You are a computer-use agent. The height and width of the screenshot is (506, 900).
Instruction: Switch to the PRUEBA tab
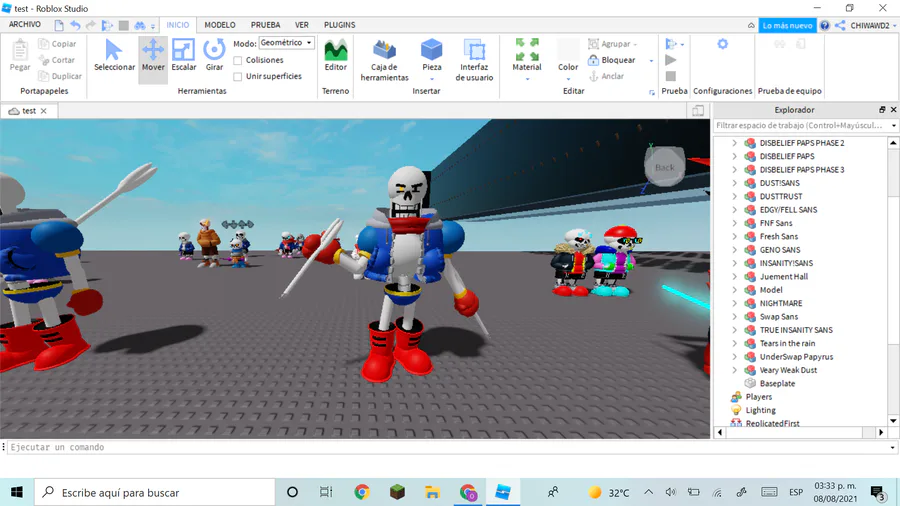pos(265,25)
